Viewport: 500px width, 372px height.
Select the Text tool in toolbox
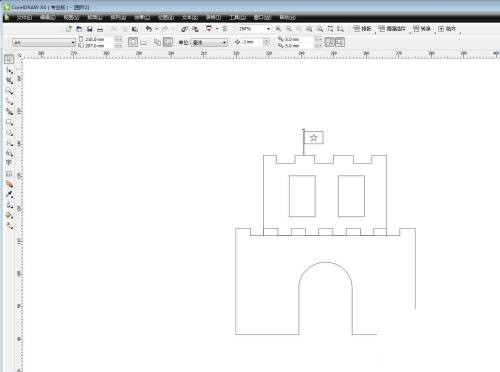click(x=9, y=163)
